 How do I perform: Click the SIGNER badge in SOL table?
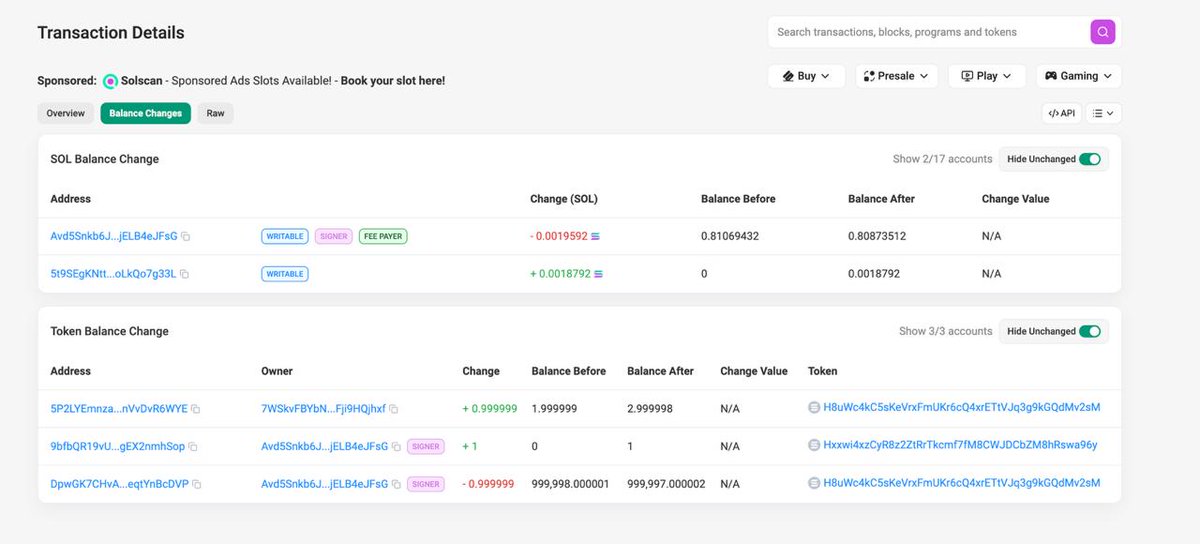(x=333, y=236)
